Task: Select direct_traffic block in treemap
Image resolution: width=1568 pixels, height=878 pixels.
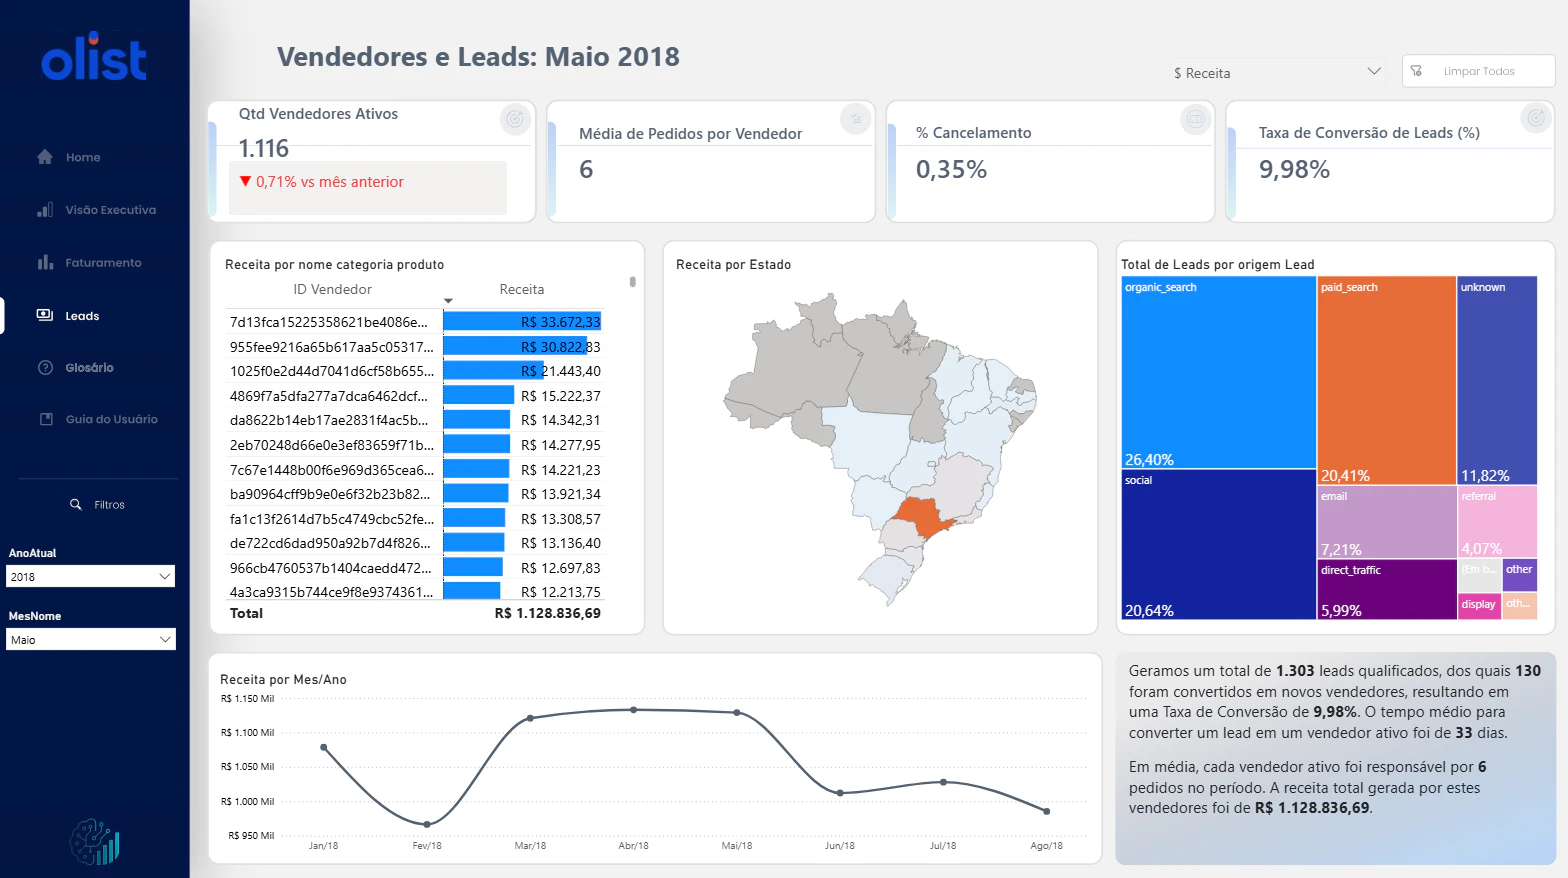Action: click(1386, 589)
